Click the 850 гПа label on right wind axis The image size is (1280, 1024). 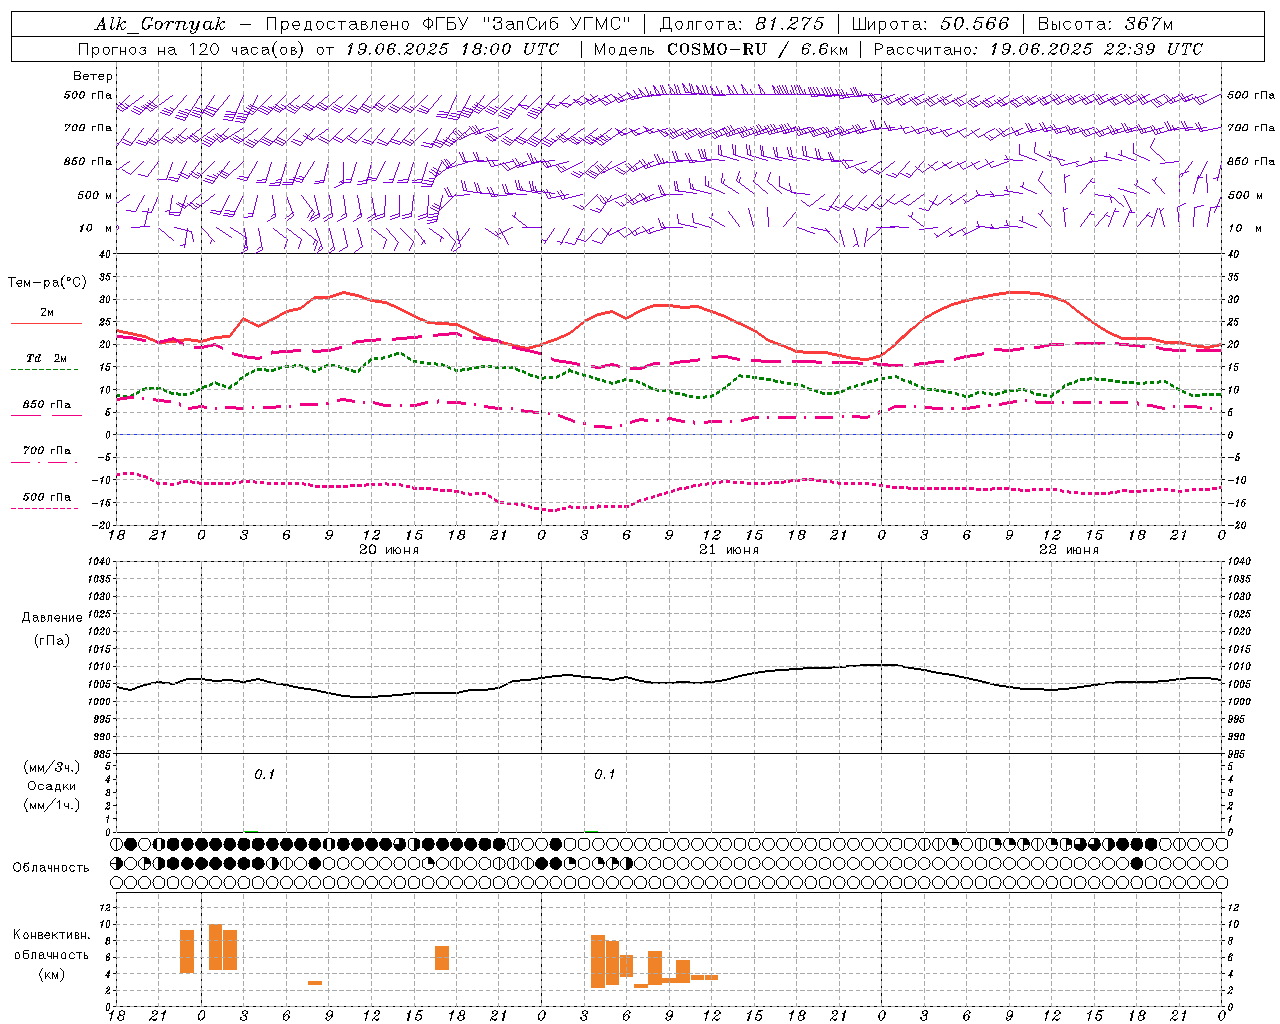pos(1251,161)
